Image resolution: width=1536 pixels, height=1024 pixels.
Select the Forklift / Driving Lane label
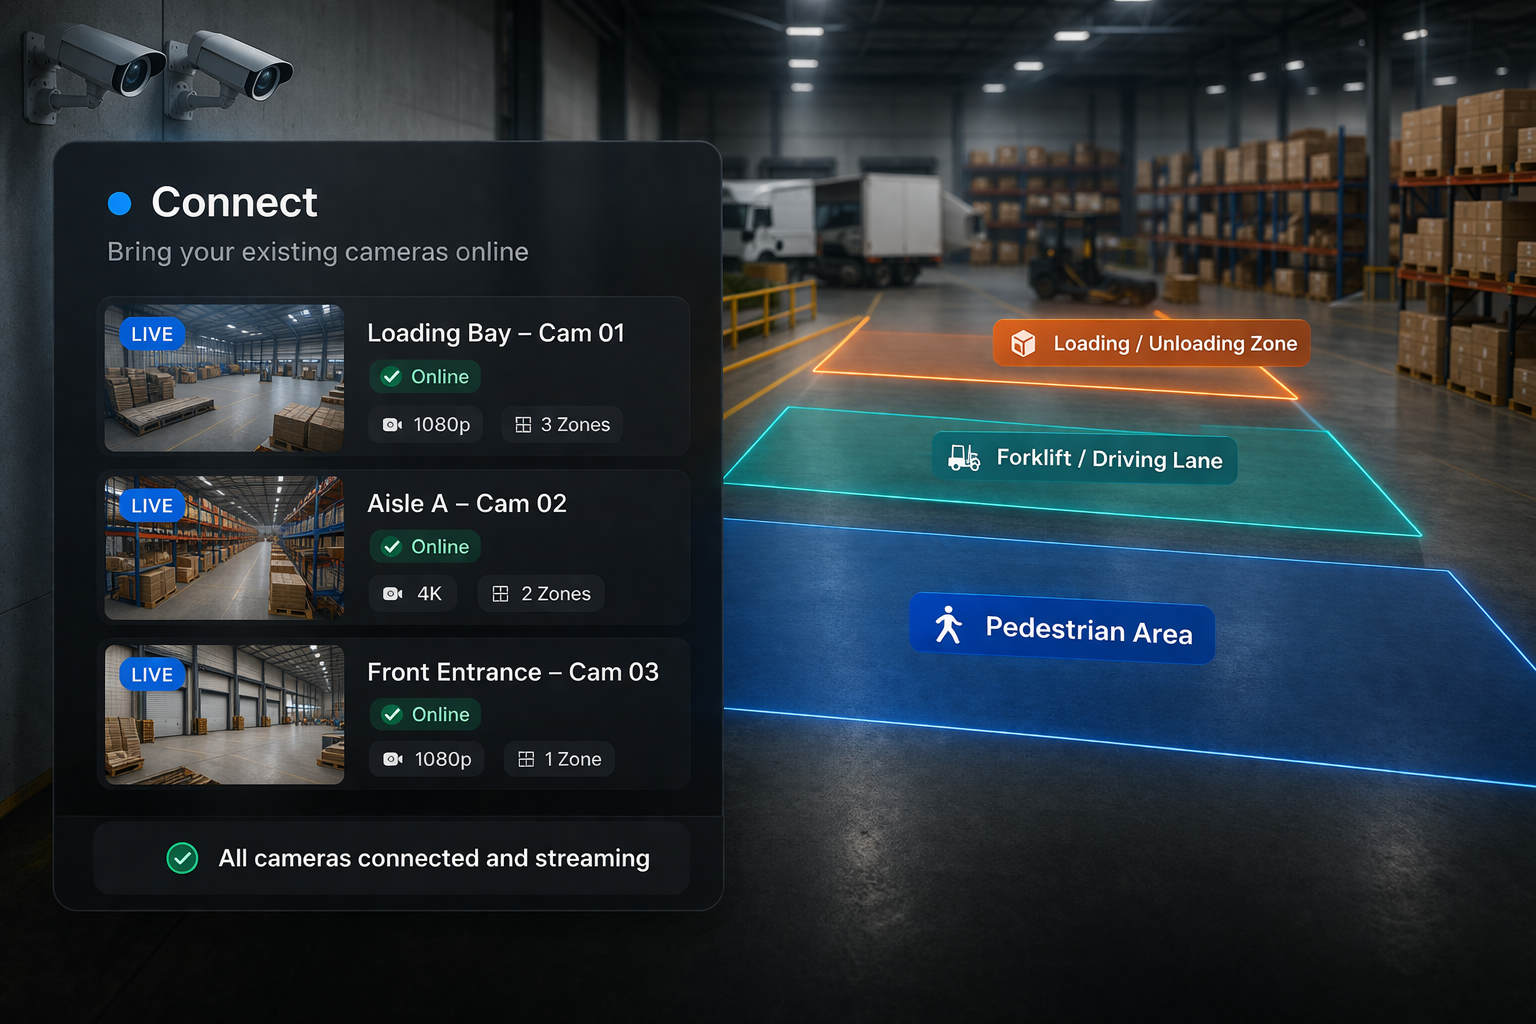(x=1084, y=459)
